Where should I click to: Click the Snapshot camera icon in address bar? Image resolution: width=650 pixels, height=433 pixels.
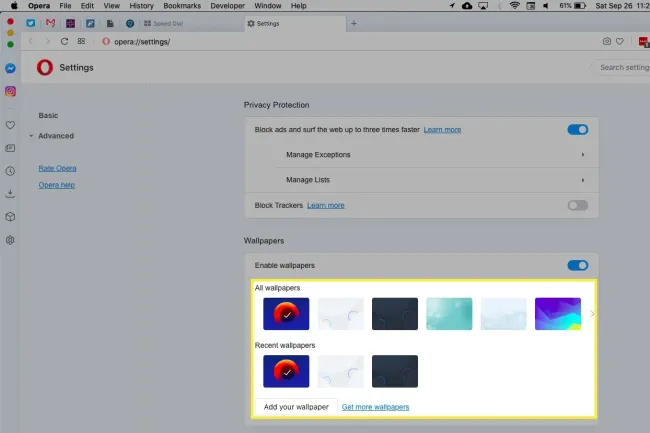(x=607, y=41)
